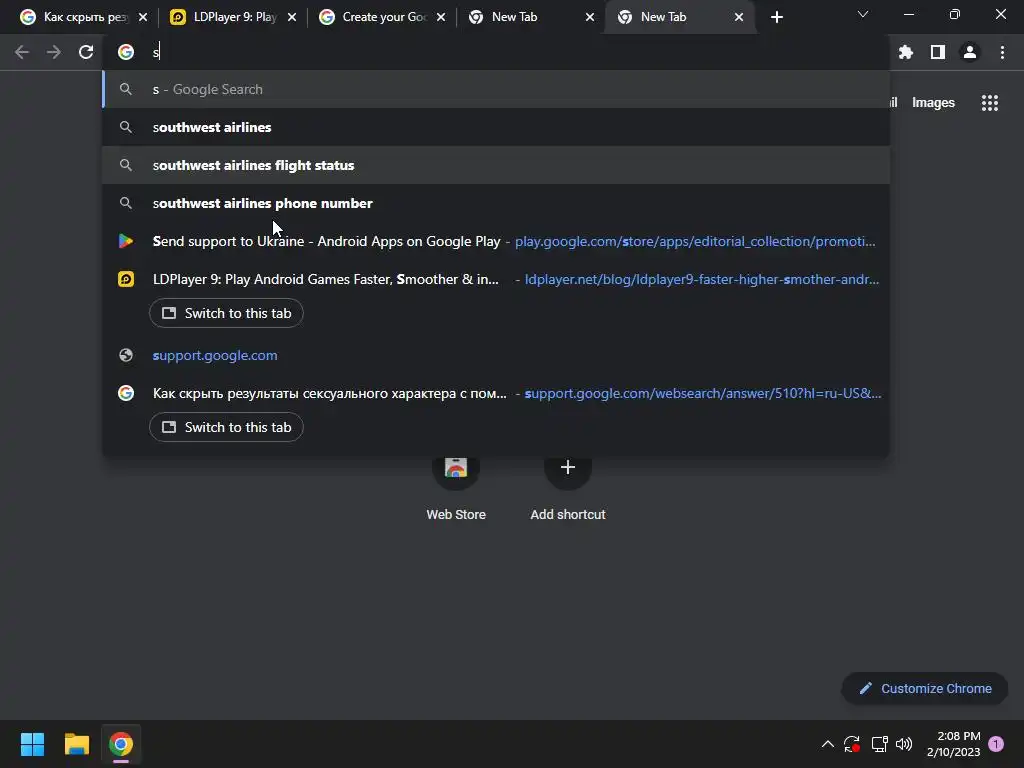Click the Web Store label
This screenshot has width=1024, height=768.
click(456, 515)
